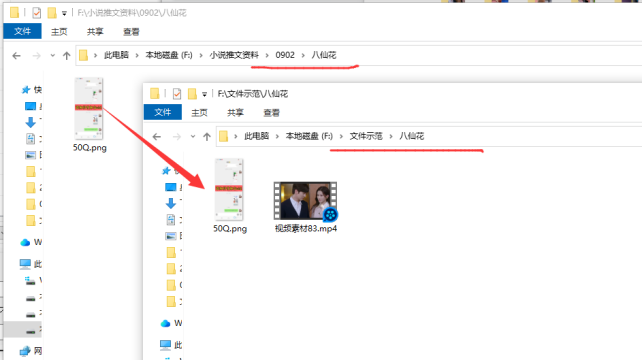Open 查看 tab in back Explorer window
Image resolution: width=643 pixels, height=361 pixels.
131,32
